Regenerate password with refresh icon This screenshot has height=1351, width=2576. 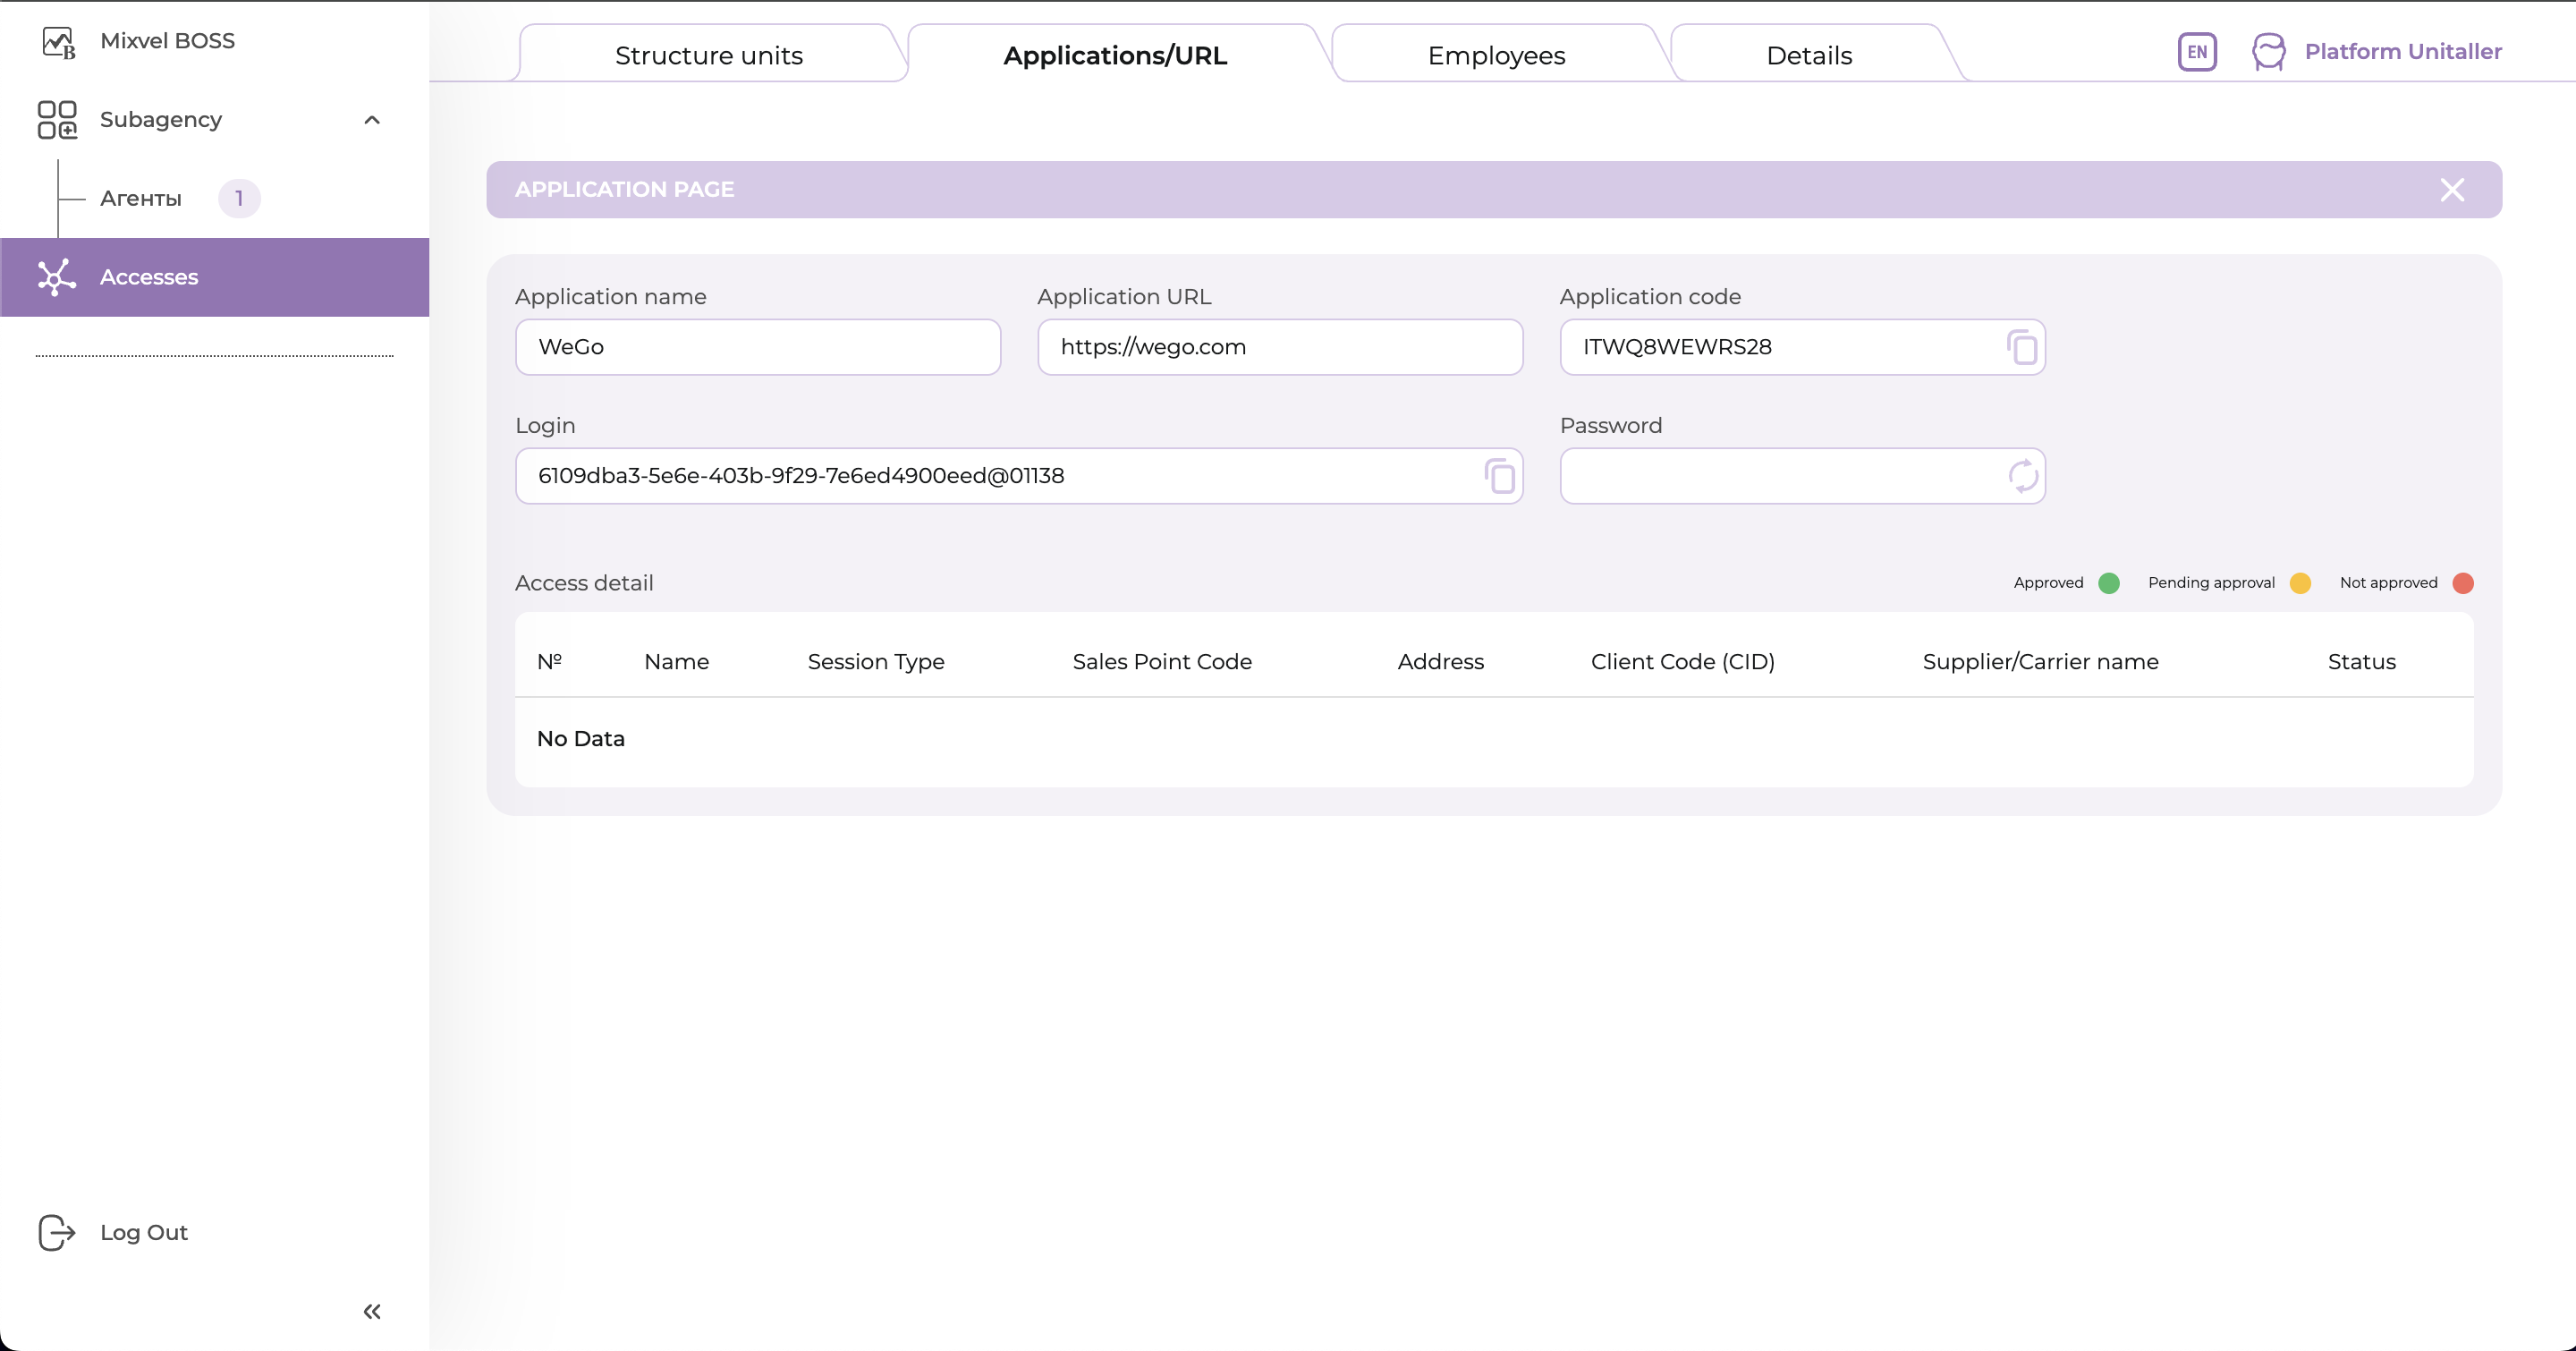[x=2022, y=476]
